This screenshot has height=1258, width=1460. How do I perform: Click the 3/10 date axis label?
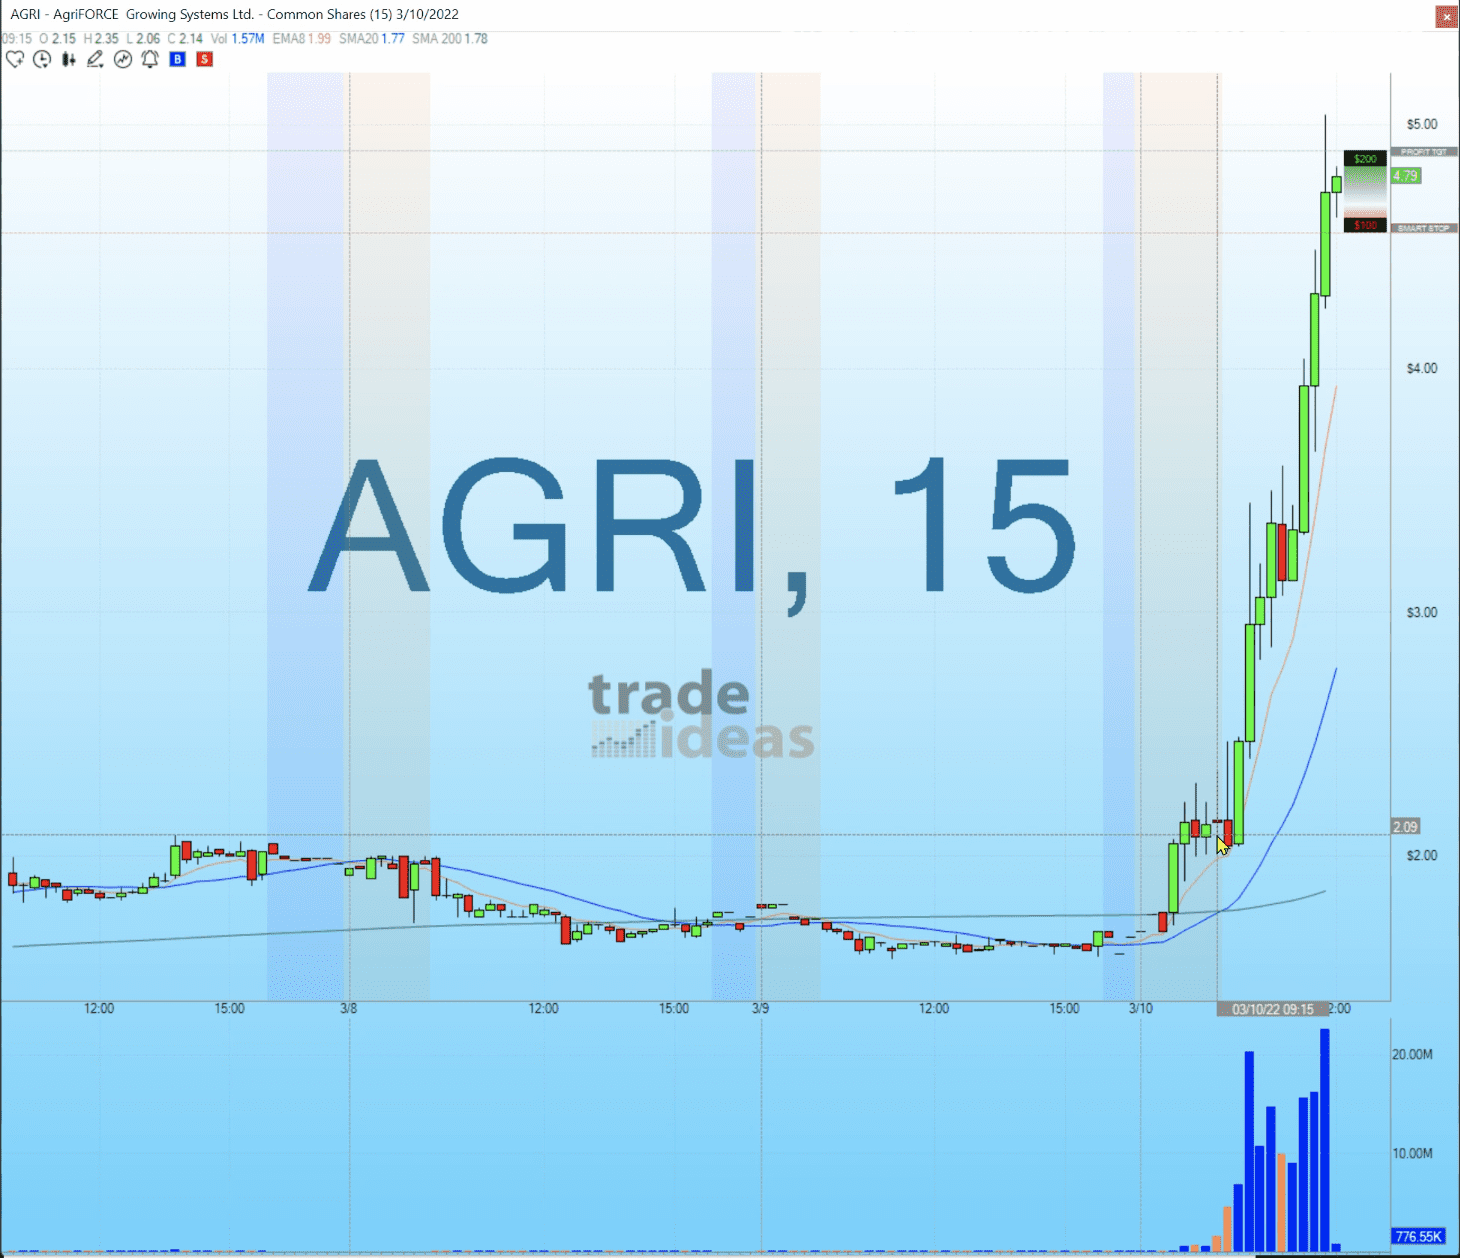[1141, 1008]
